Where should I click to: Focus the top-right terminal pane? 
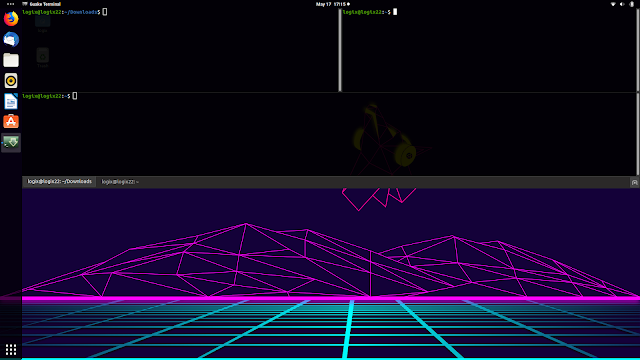click(489, 50)
